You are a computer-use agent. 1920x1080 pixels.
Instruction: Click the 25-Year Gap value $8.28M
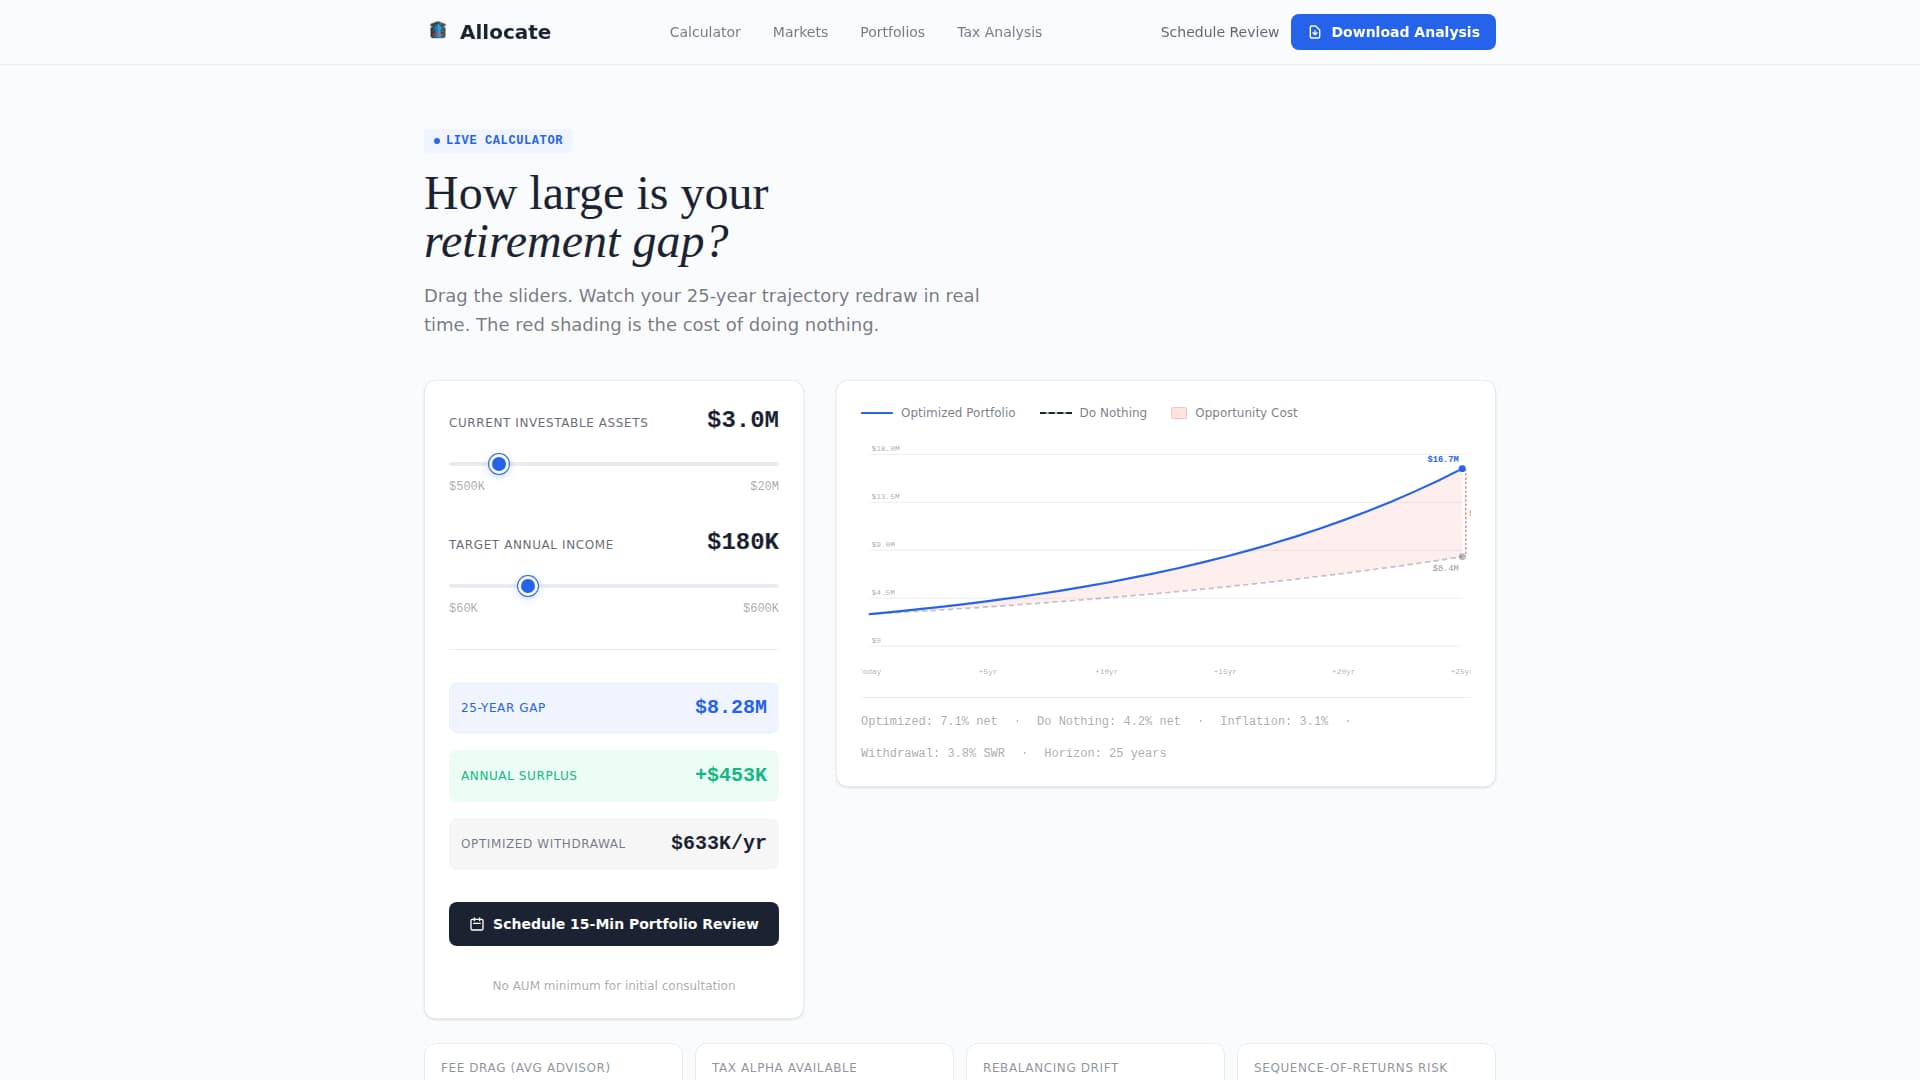pos(731,707)
